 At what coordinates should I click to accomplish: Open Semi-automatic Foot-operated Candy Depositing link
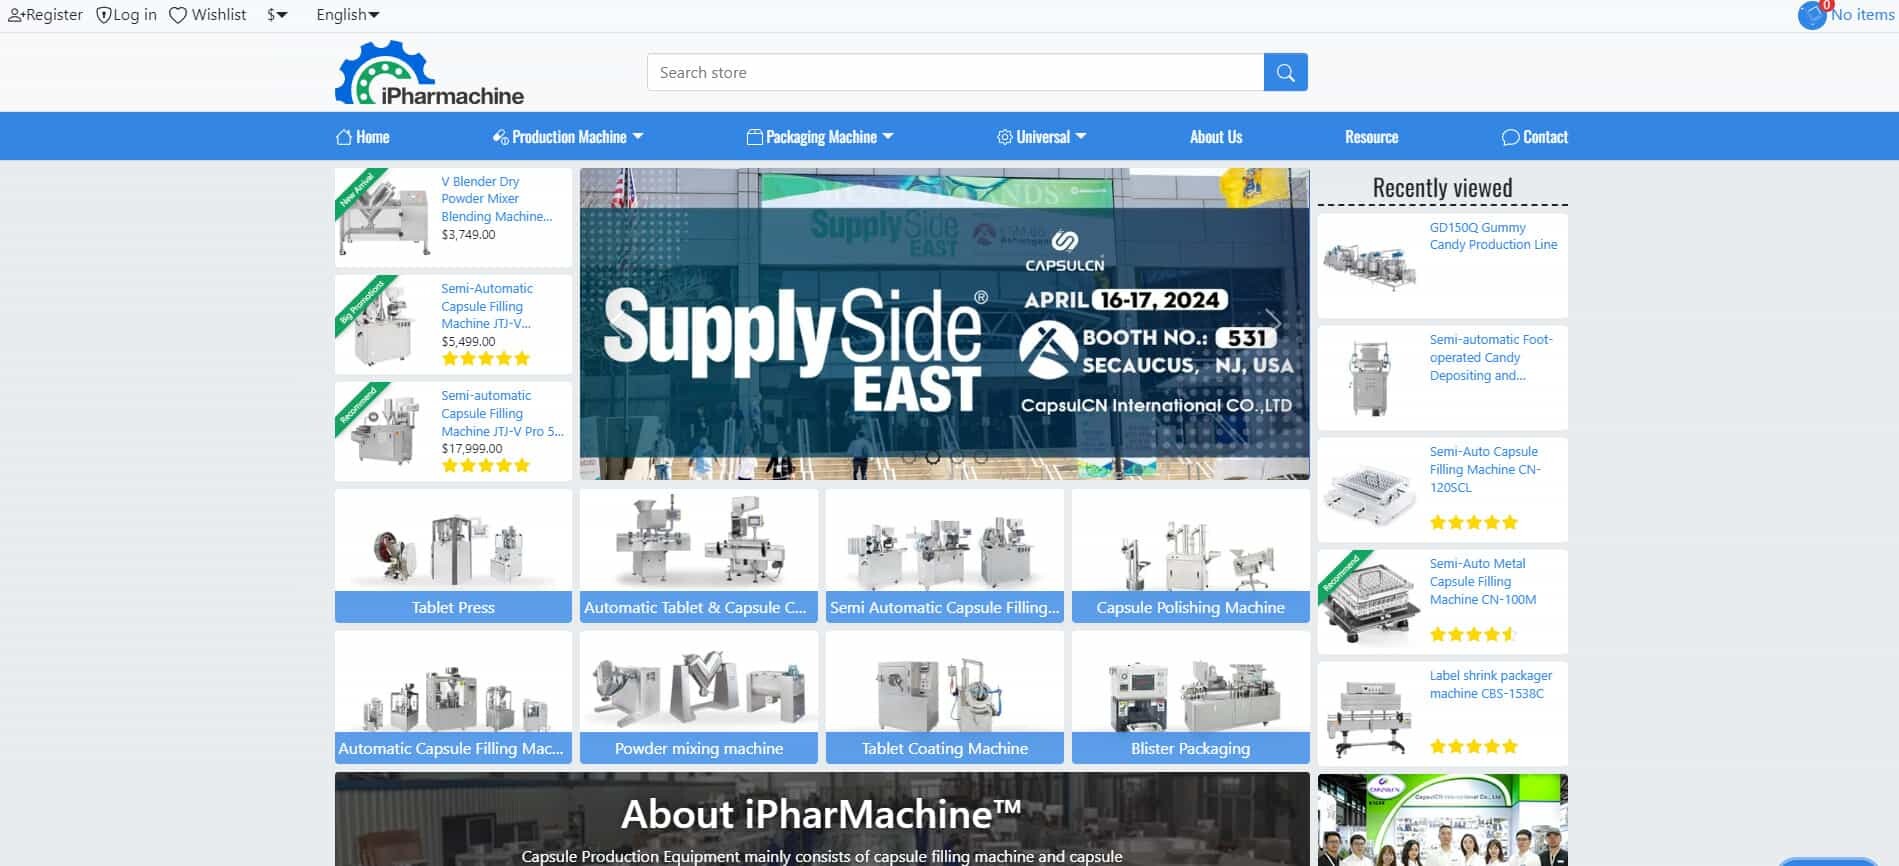[x=1491, y=358]
